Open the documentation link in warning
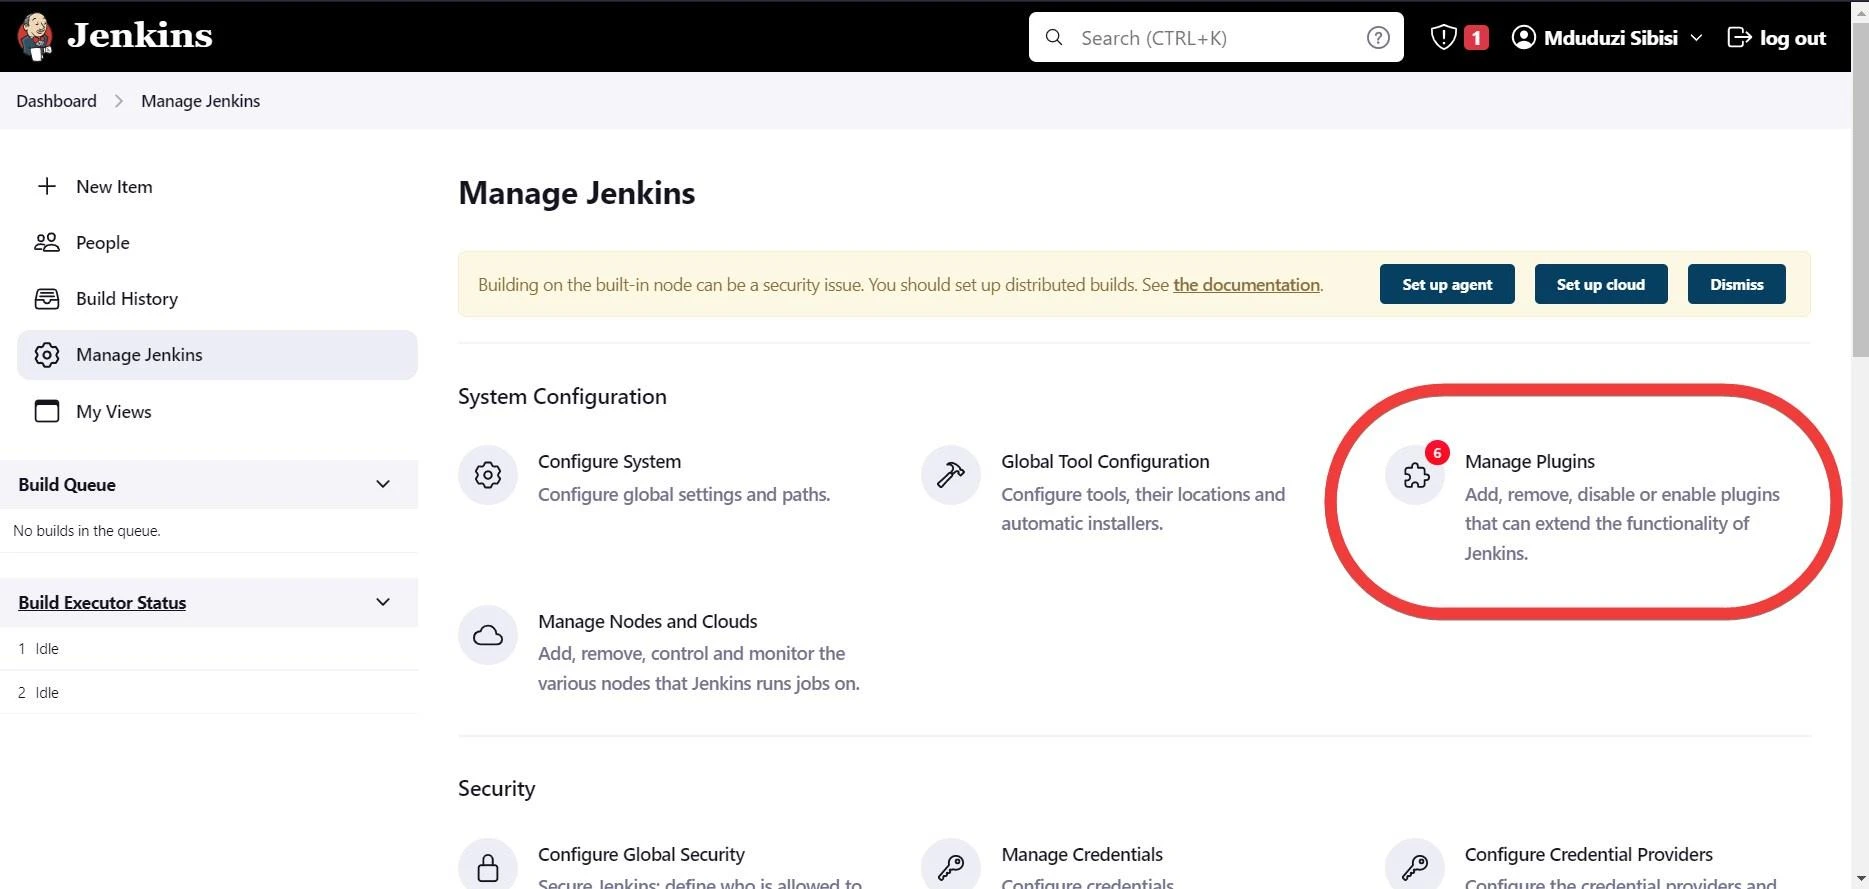The height and width of the screenshot is (889, 1869). coord(1246,285)
